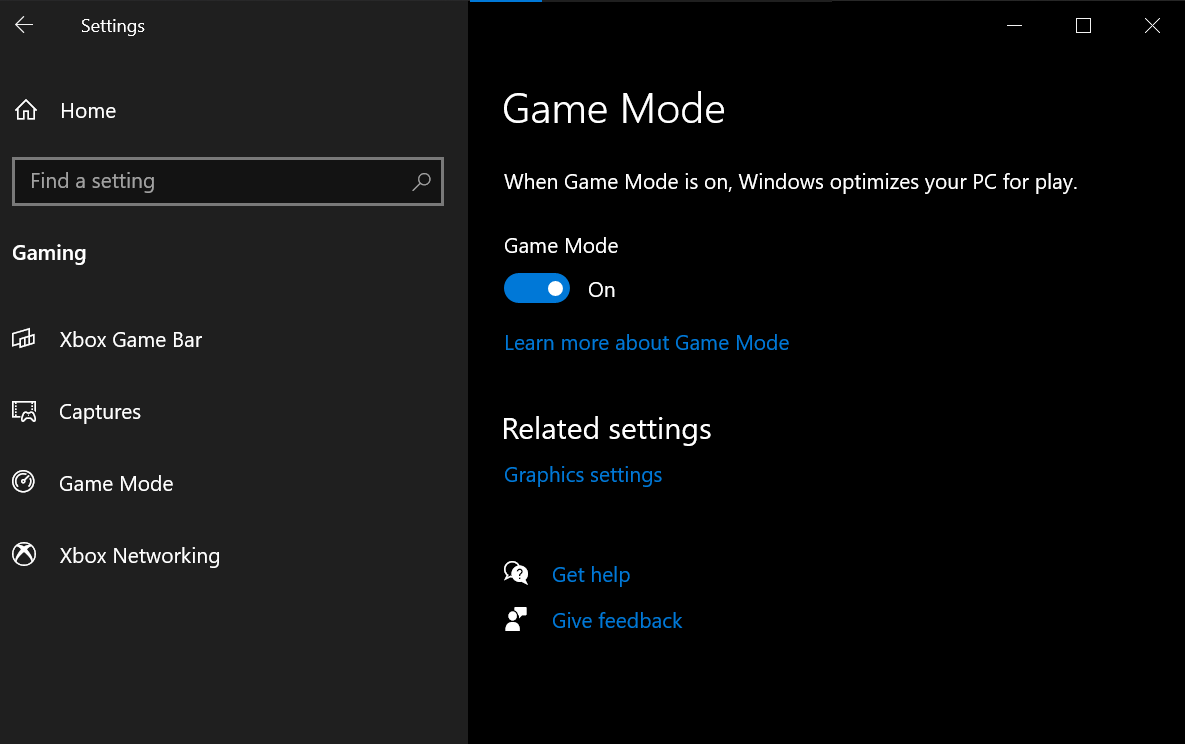The height and width of the screenshot is (744, 1185).
Task: Open the Xbox Networking section
Action: (x=139, y=556)
